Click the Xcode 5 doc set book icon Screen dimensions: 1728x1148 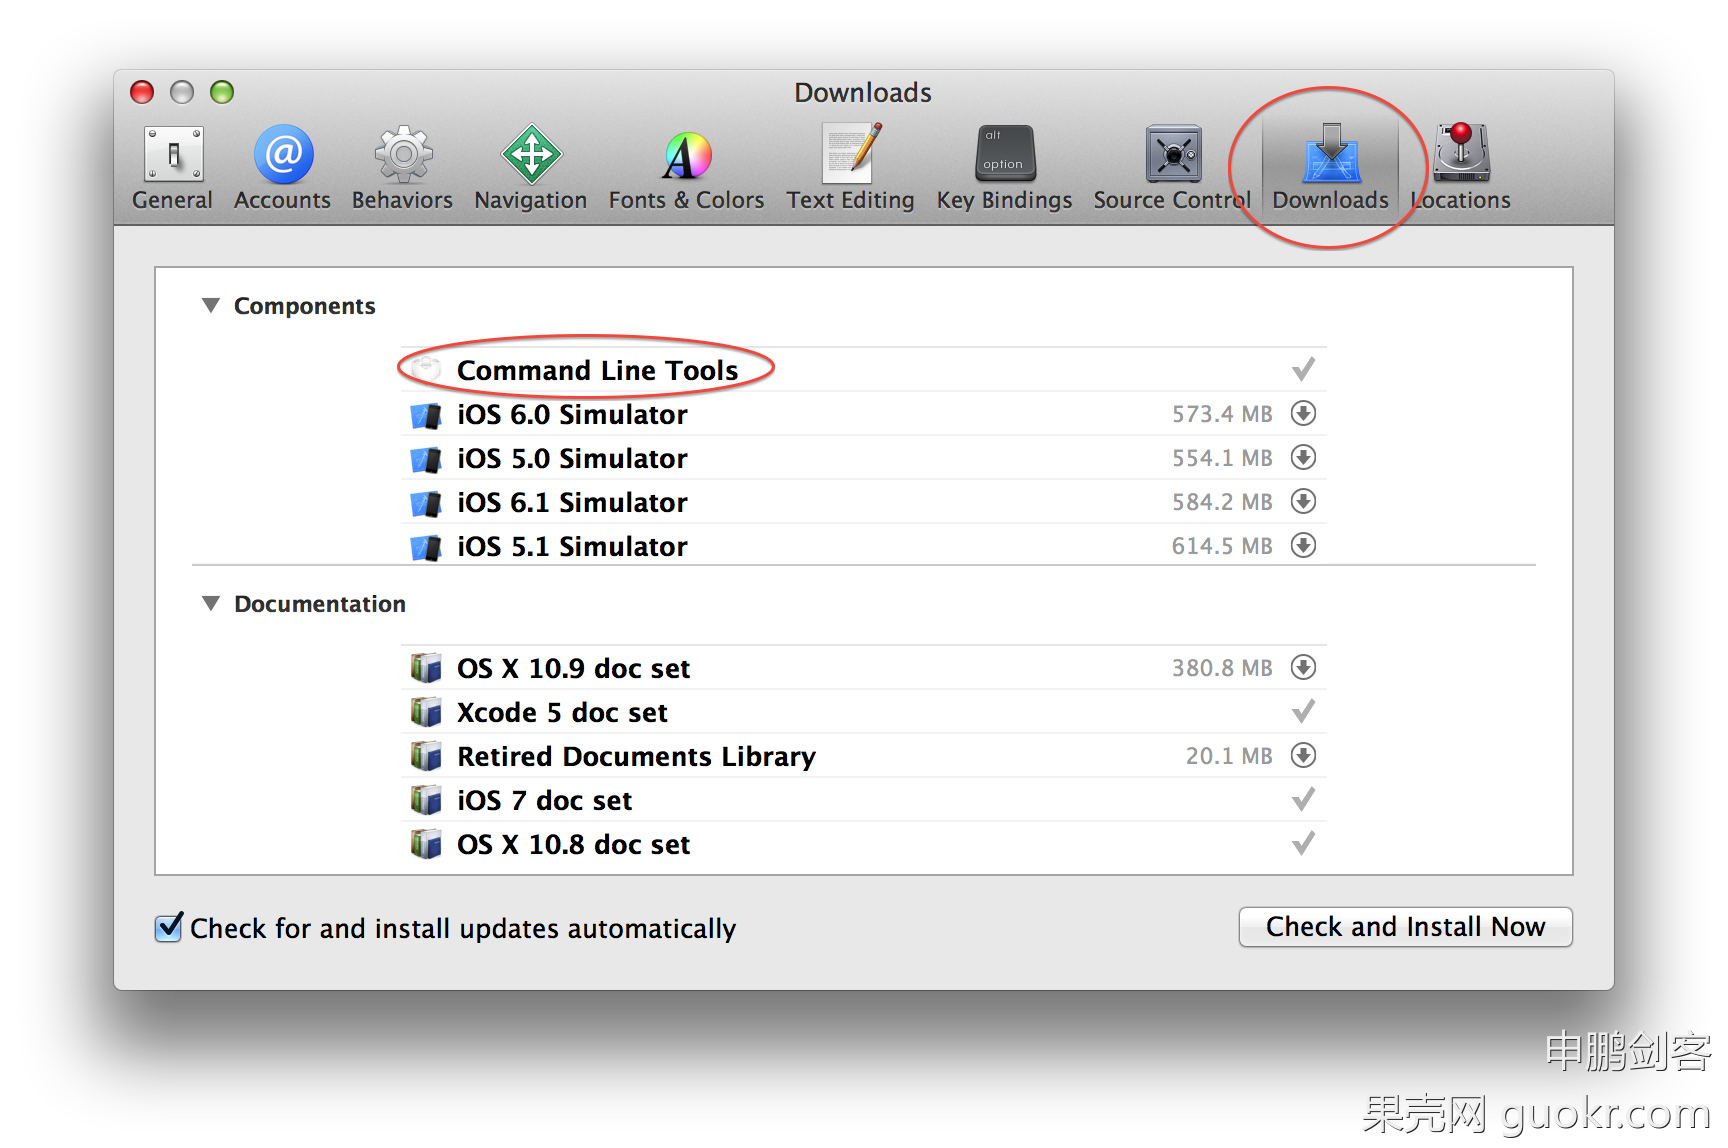[x=426, y=712]
